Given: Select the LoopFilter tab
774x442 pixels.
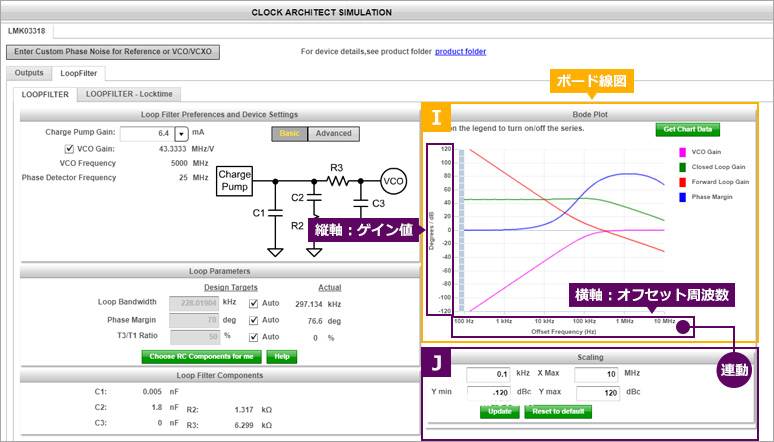Looking at the screenshot, I should click(78, 74).
